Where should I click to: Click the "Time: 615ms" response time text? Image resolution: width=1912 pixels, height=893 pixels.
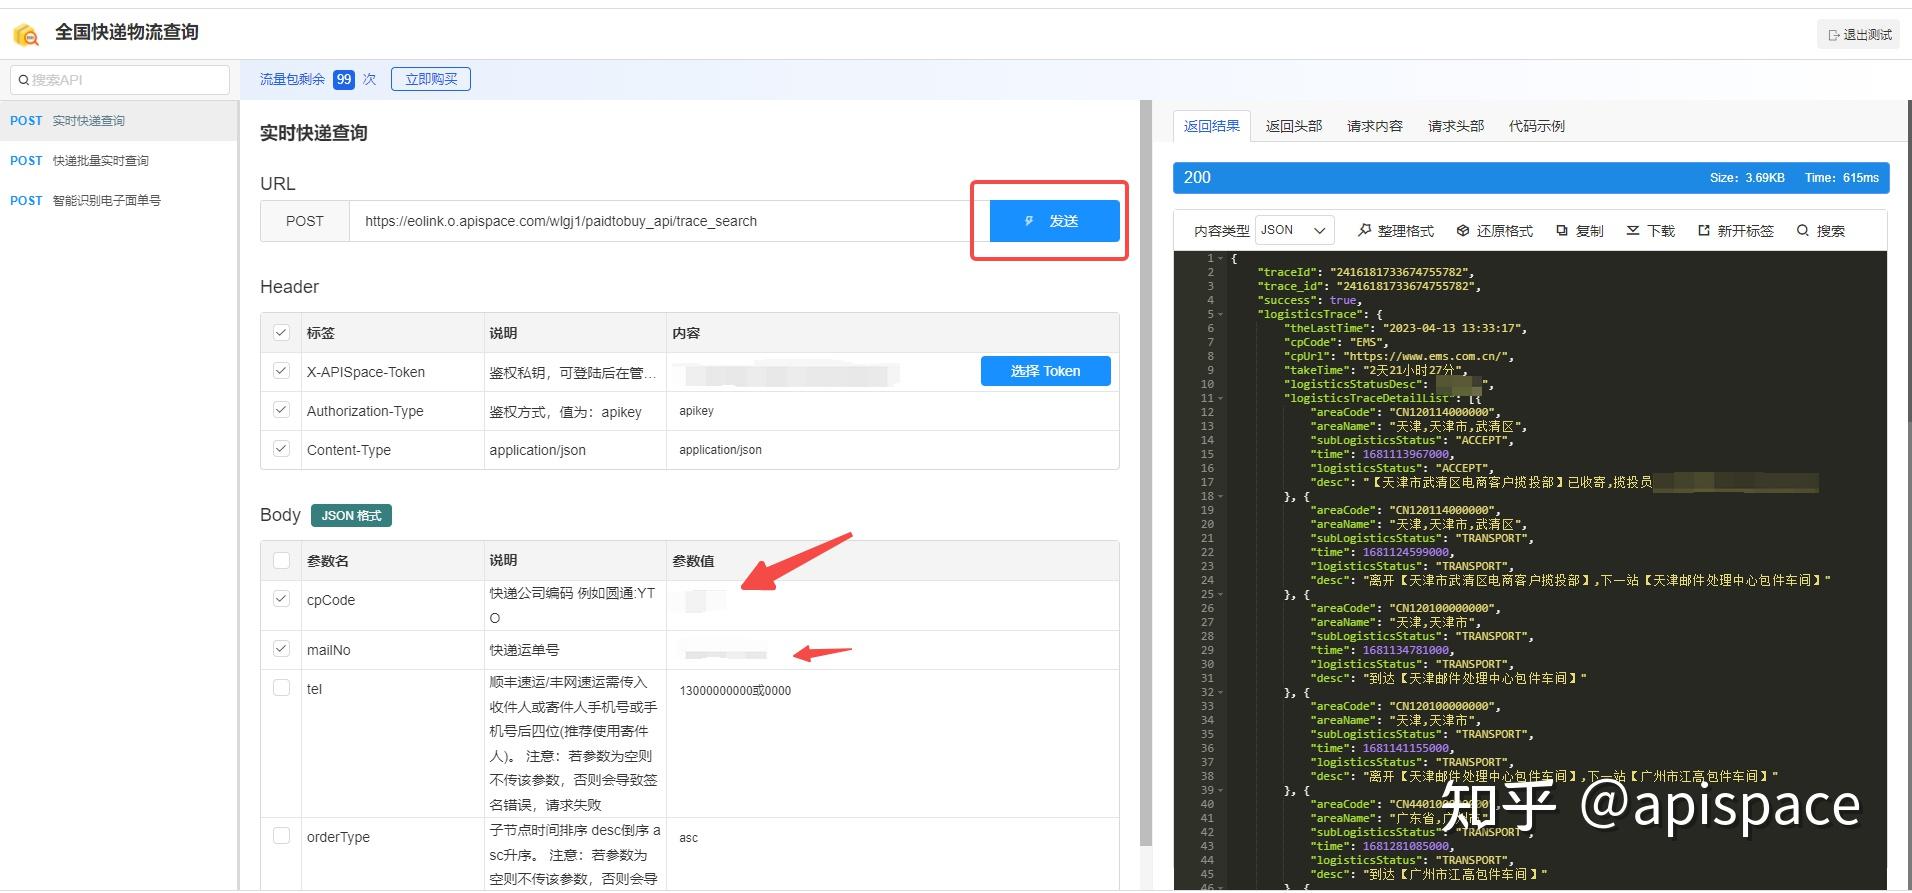[x=1841, y=178]
